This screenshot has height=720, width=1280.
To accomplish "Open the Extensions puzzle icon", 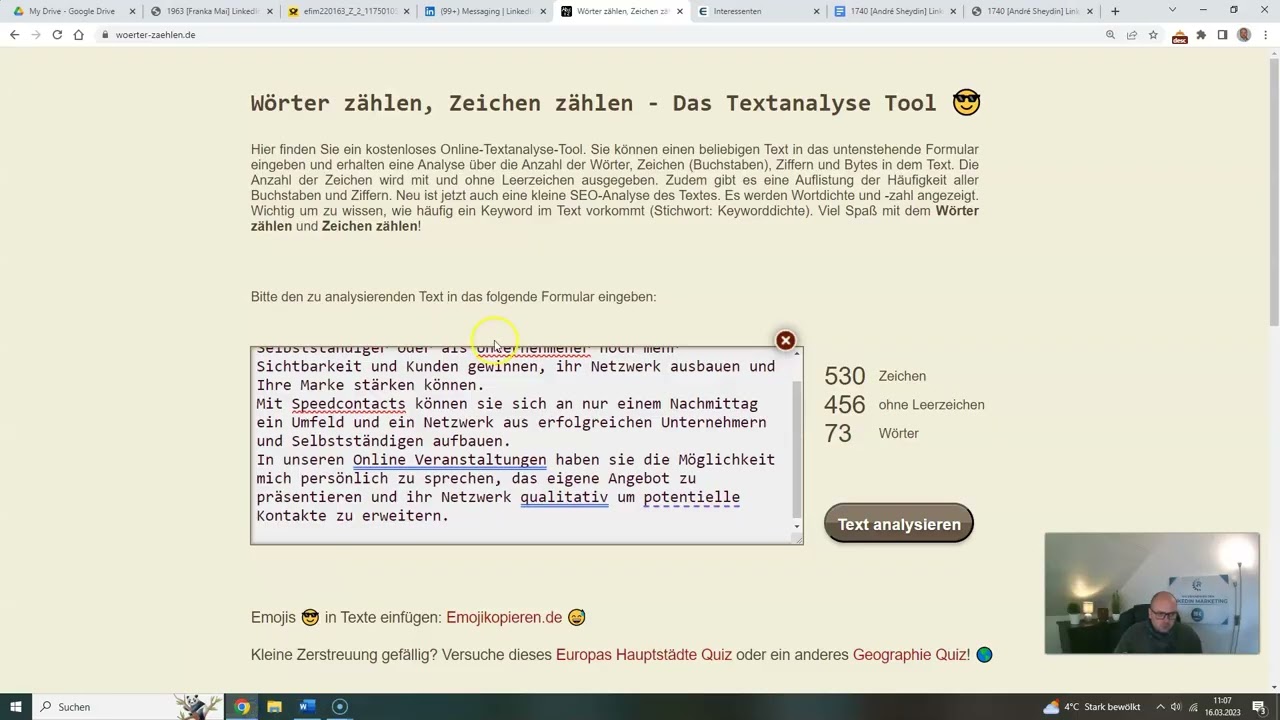I will [x=1201, y=34].
